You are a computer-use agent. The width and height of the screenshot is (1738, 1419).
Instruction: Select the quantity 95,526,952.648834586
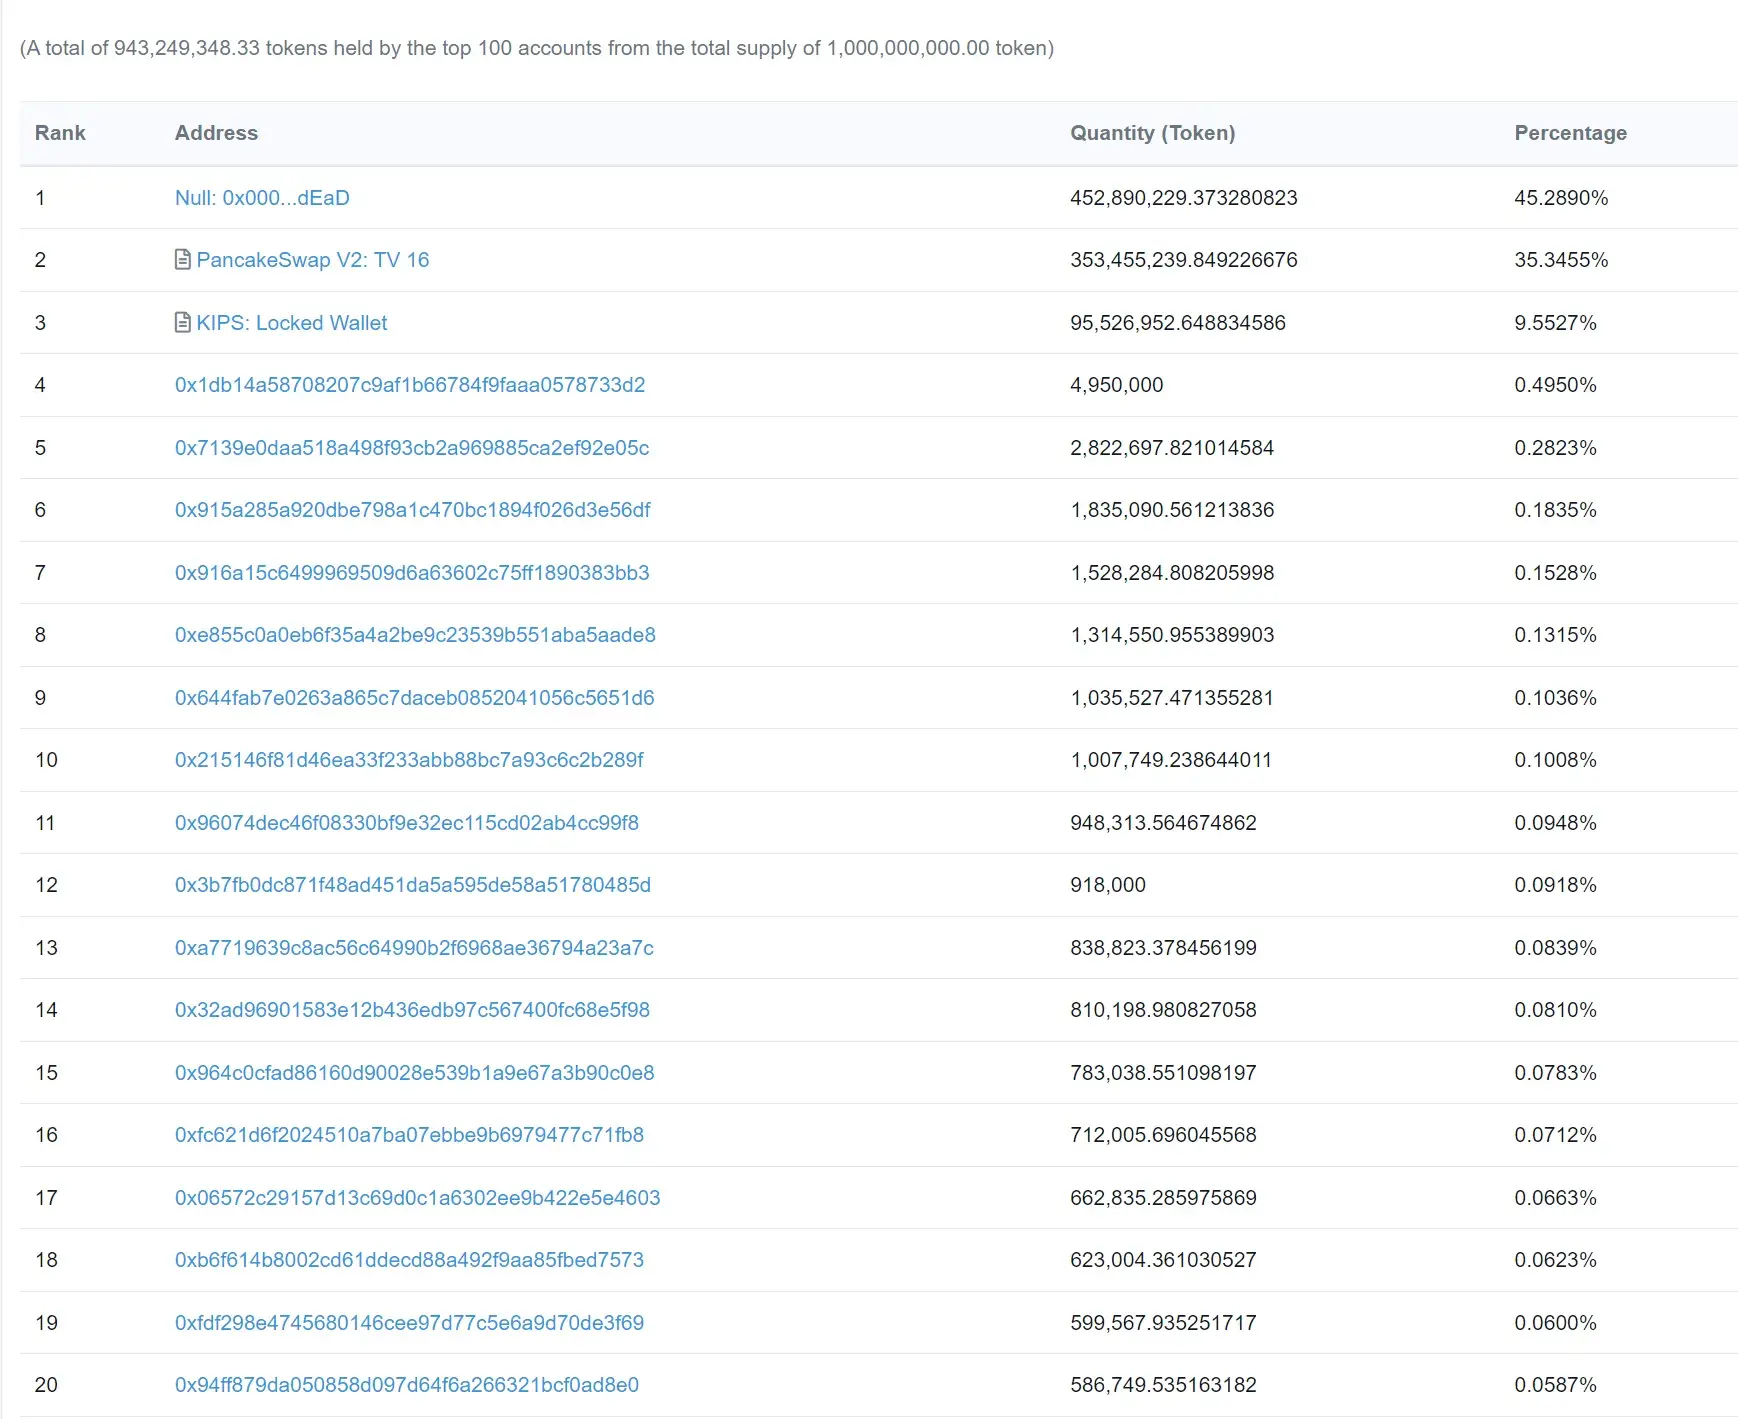coord(1178,323)
